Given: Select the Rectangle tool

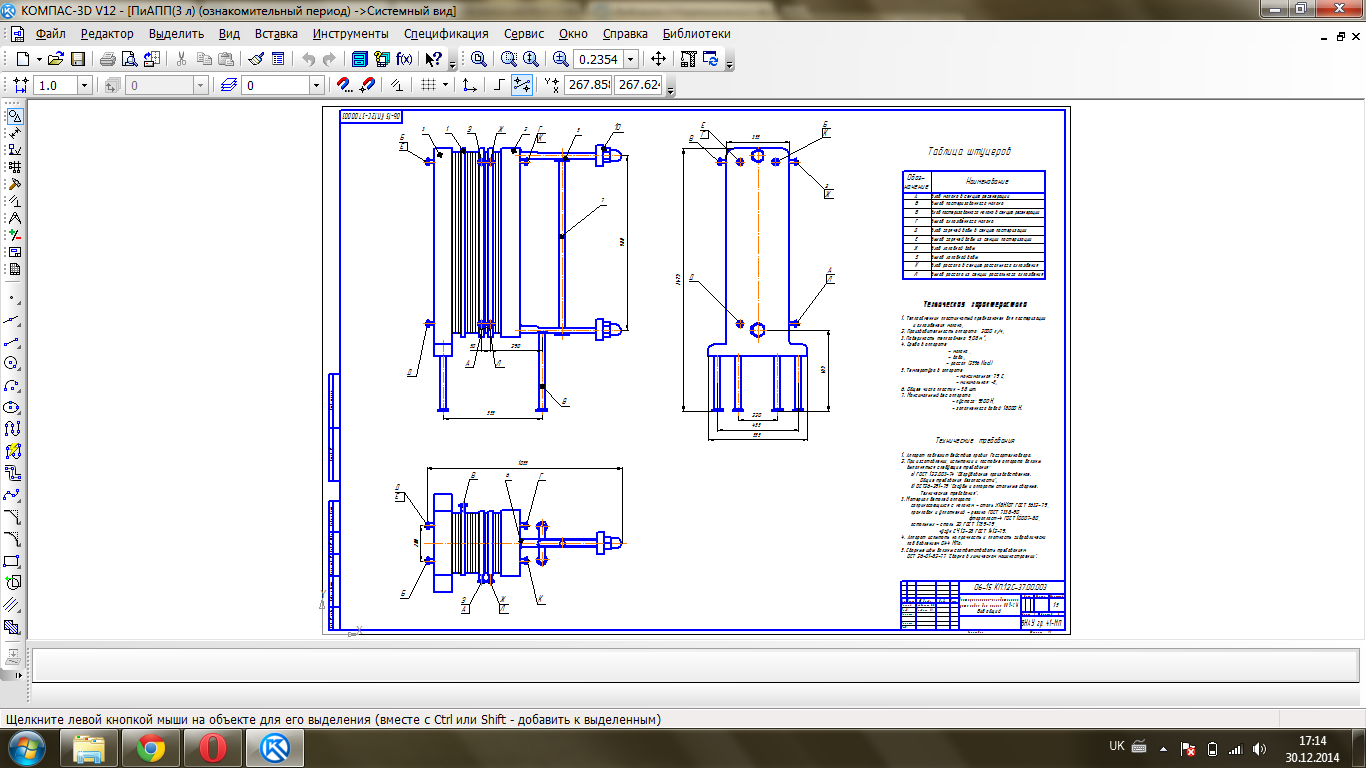Looking at the screenshot, I should click(x=13, y=561).
